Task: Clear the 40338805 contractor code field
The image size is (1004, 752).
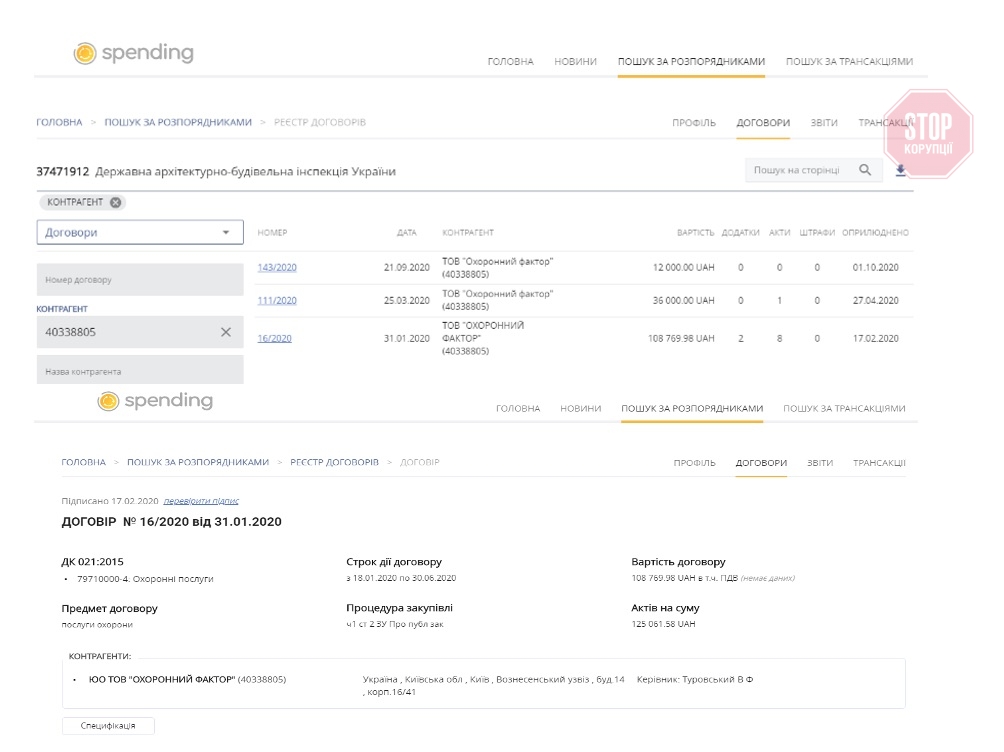Action: [x=225, y=332]
